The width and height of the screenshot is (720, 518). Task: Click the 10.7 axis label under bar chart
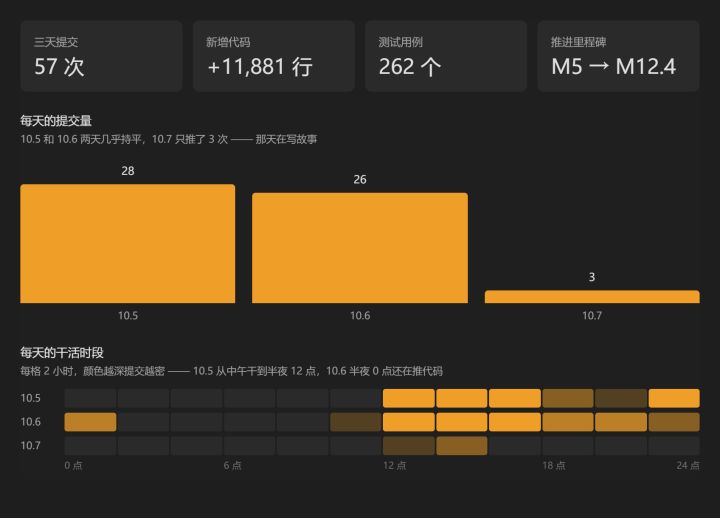click(x=592, y=315)
